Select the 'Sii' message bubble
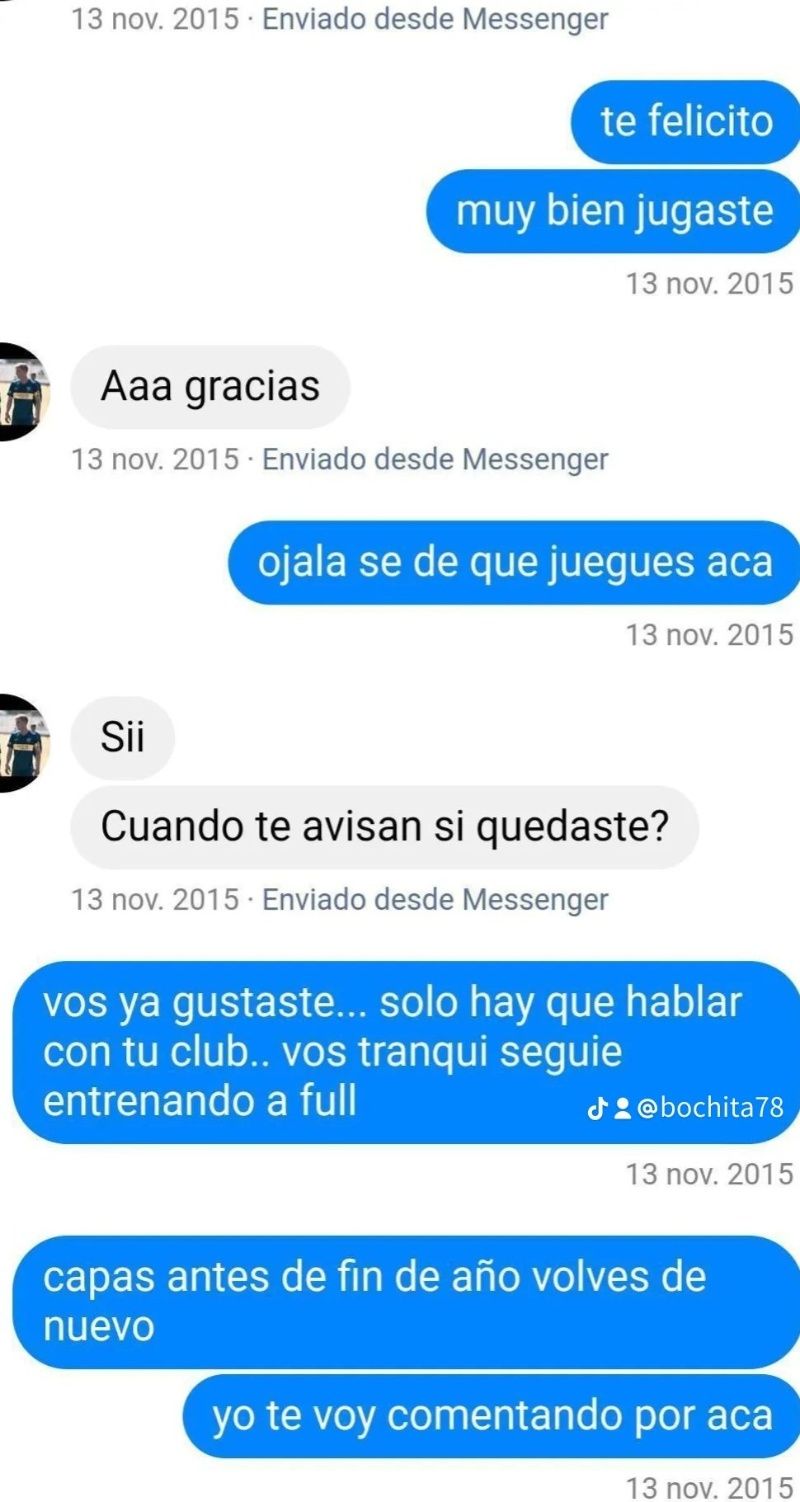Viewport: 800px width, 1502px height. (x=122, y=738)
